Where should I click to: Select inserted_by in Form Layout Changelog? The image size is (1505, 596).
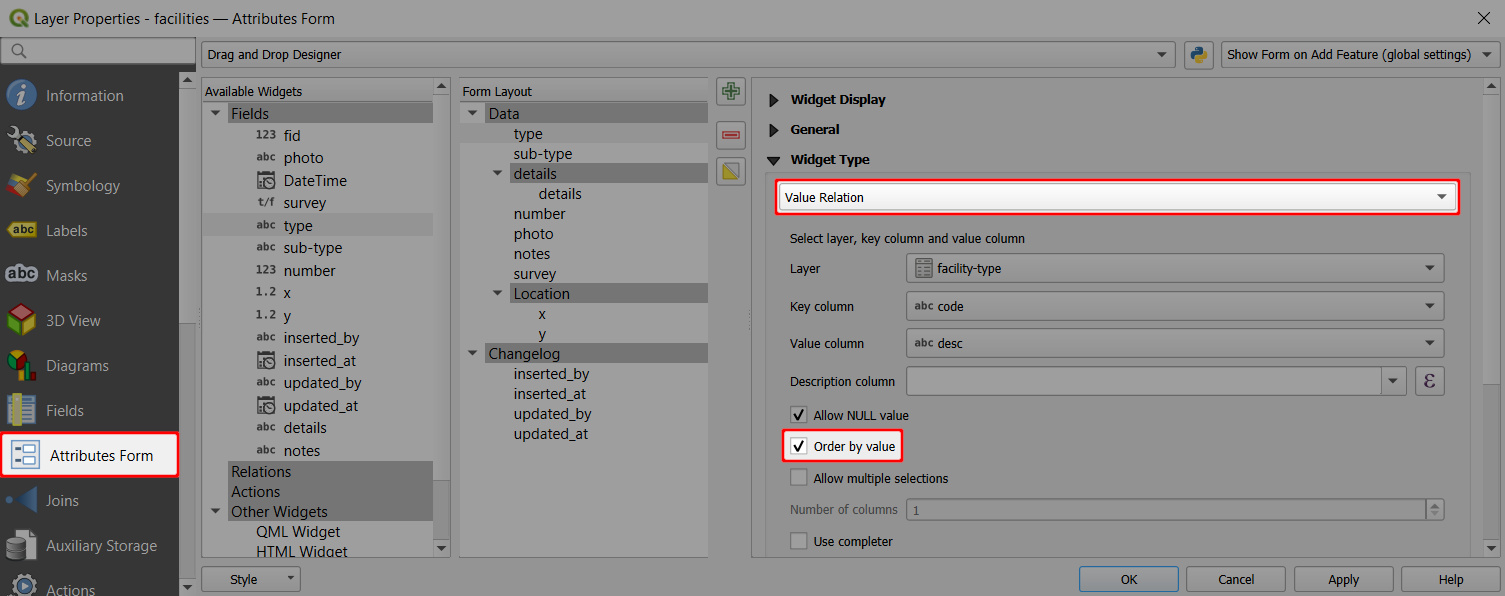pos(551,374)
